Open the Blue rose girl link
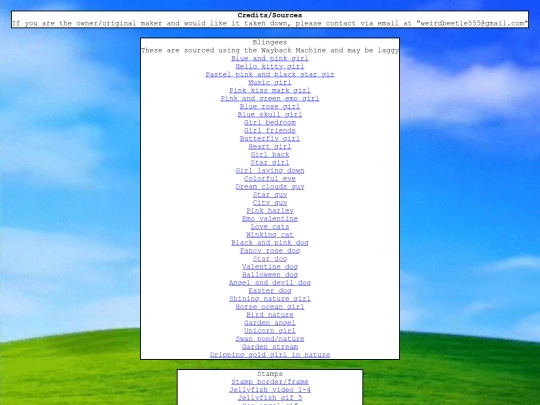This screenshot has height=405, width=540. (x=270, y=106)
